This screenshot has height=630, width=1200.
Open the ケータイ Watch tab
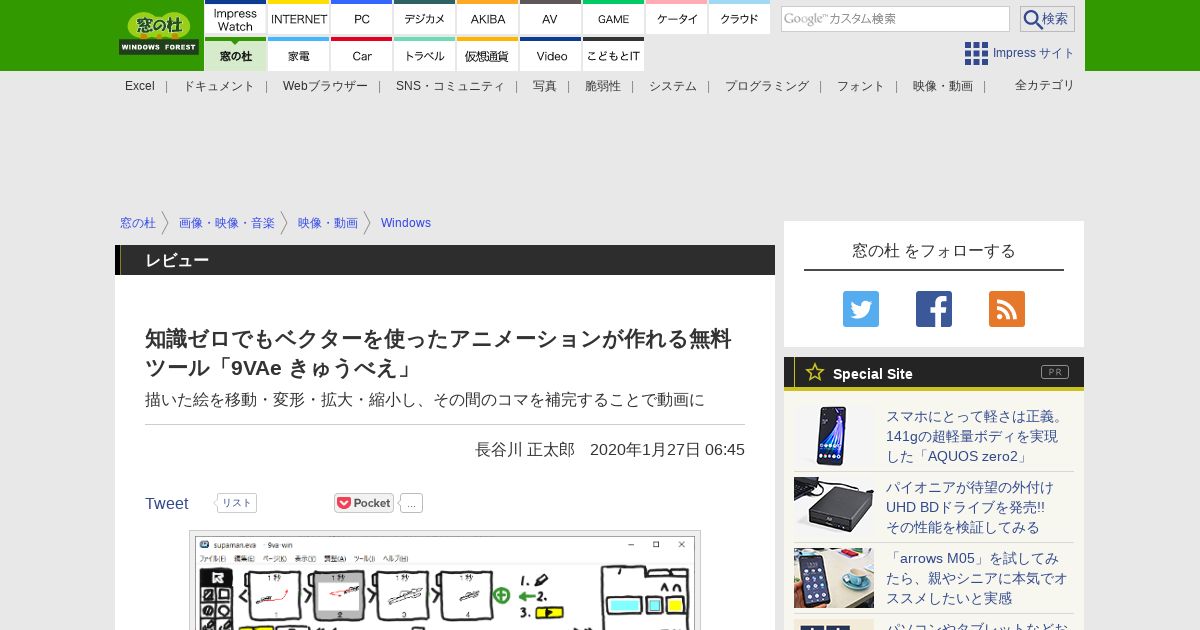pos(677,18)
